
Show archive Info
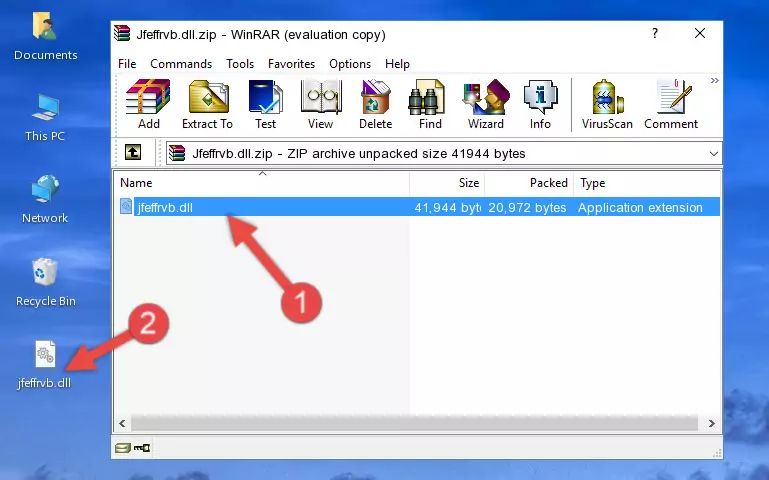[540, 104]
